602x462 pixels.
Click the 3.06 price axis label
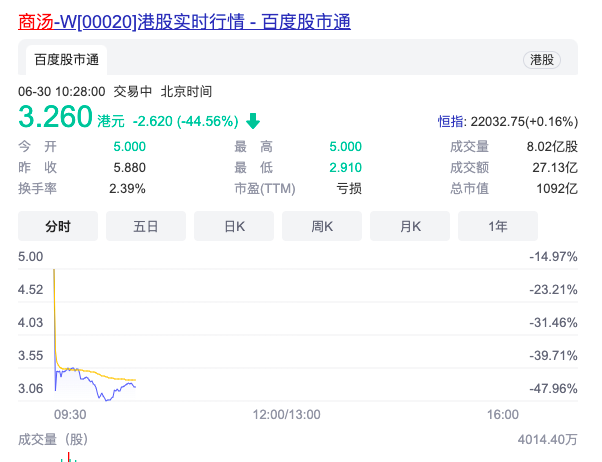(x=30, y=389)
